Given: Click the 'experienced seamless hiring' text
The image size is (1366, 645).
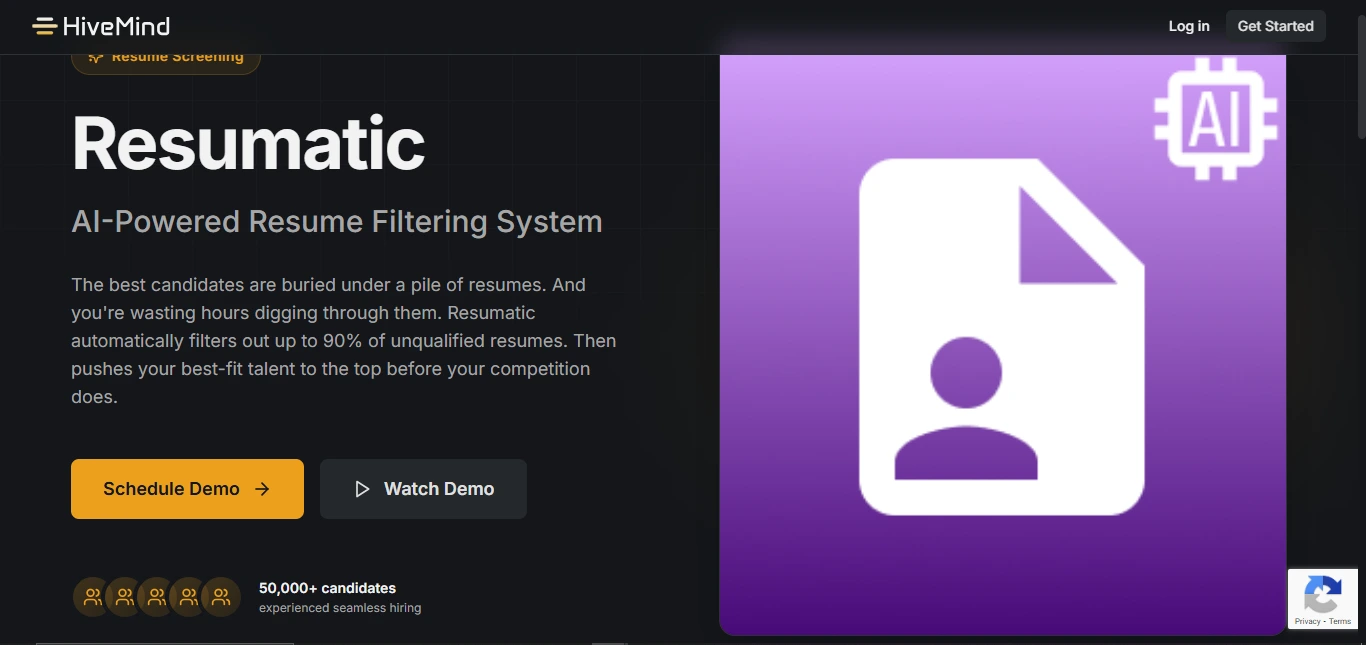Looking at the screenshot, I should click(340, 608).
